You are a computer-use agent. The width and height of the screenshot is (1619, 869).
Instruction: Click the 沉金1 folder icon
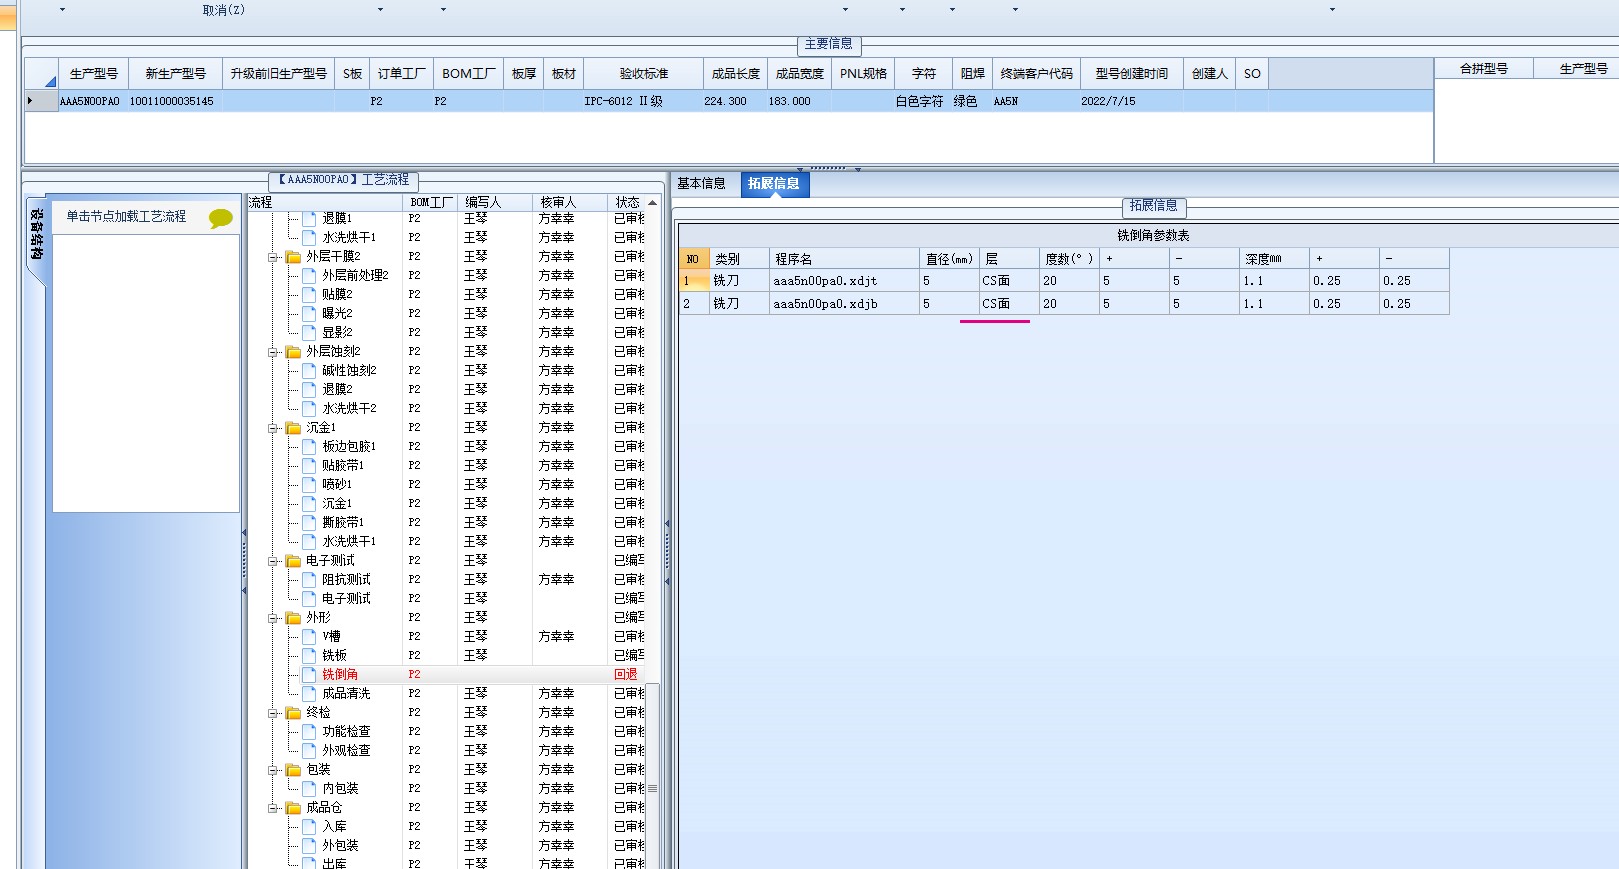[293, 428]
